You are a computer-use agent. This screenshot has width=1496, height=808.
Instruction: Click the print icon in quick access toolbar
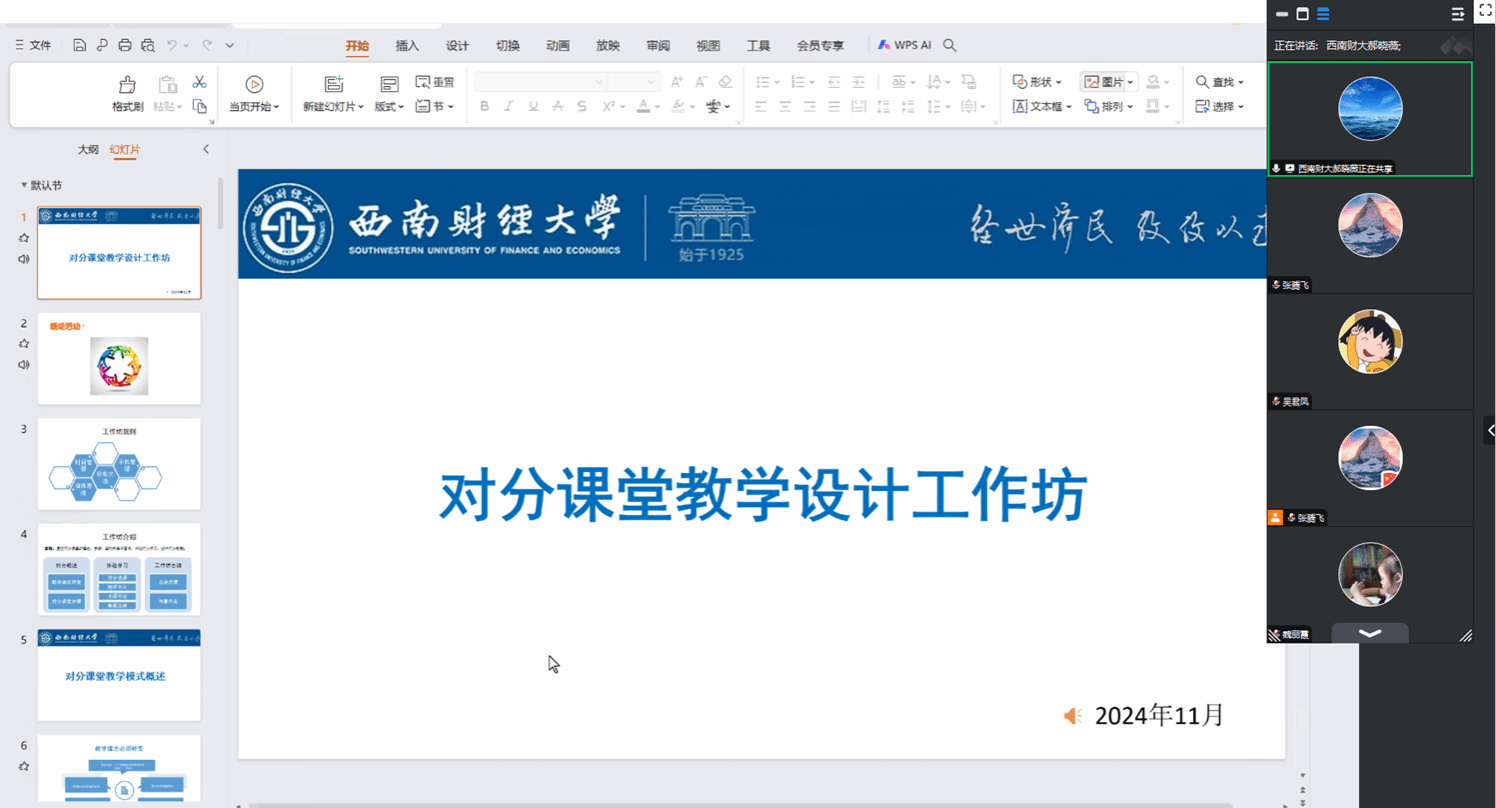(x=125, y=45)
